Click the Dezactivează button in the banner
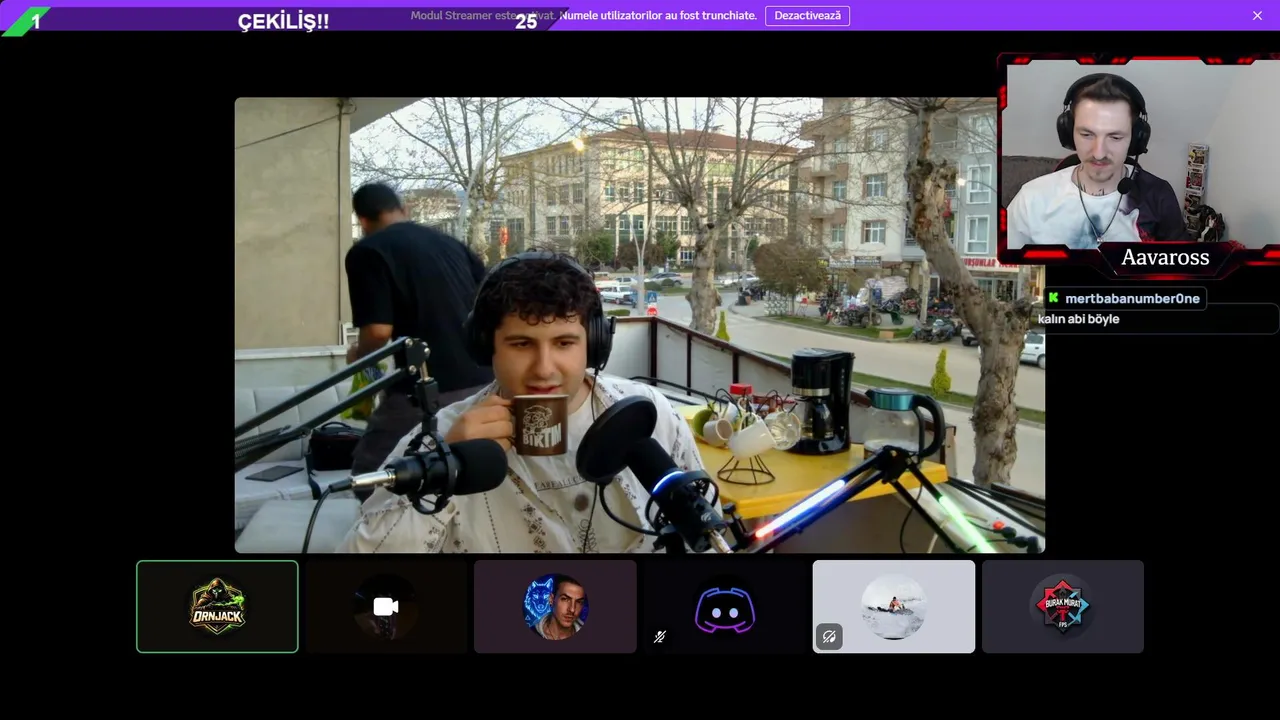 coord(807,16)
